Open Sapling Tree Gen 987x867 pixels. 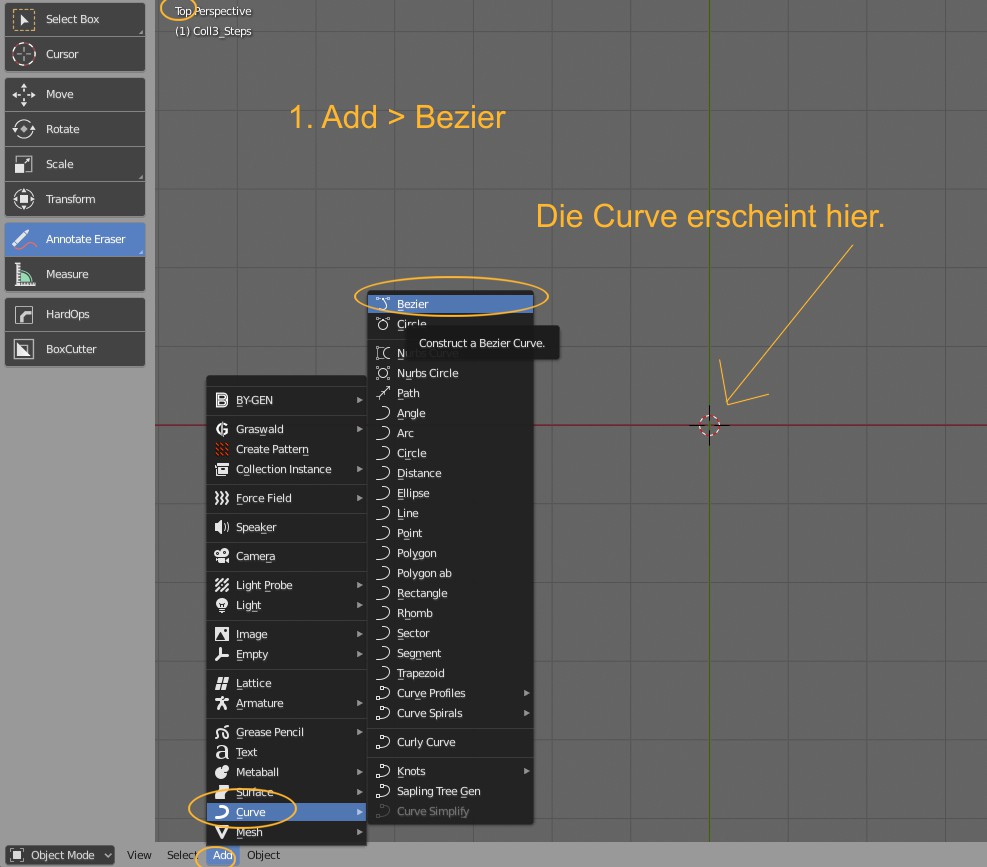click(450, 791)
